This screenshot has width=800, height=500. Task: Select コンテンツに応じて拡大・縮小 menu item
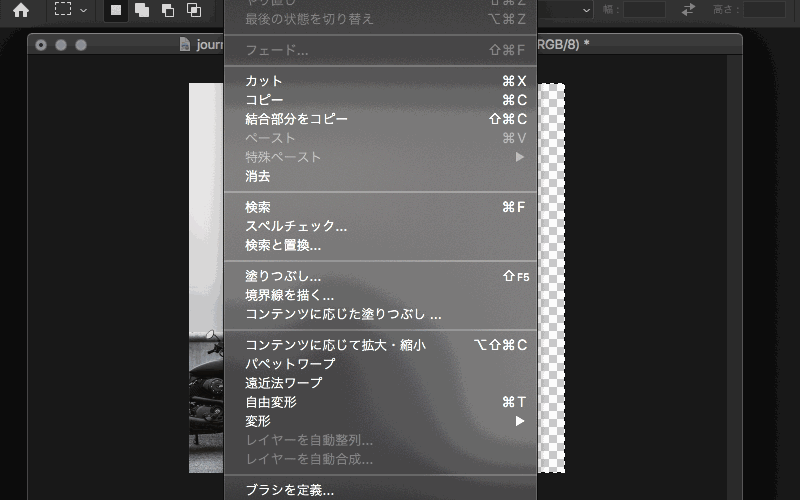381,345
